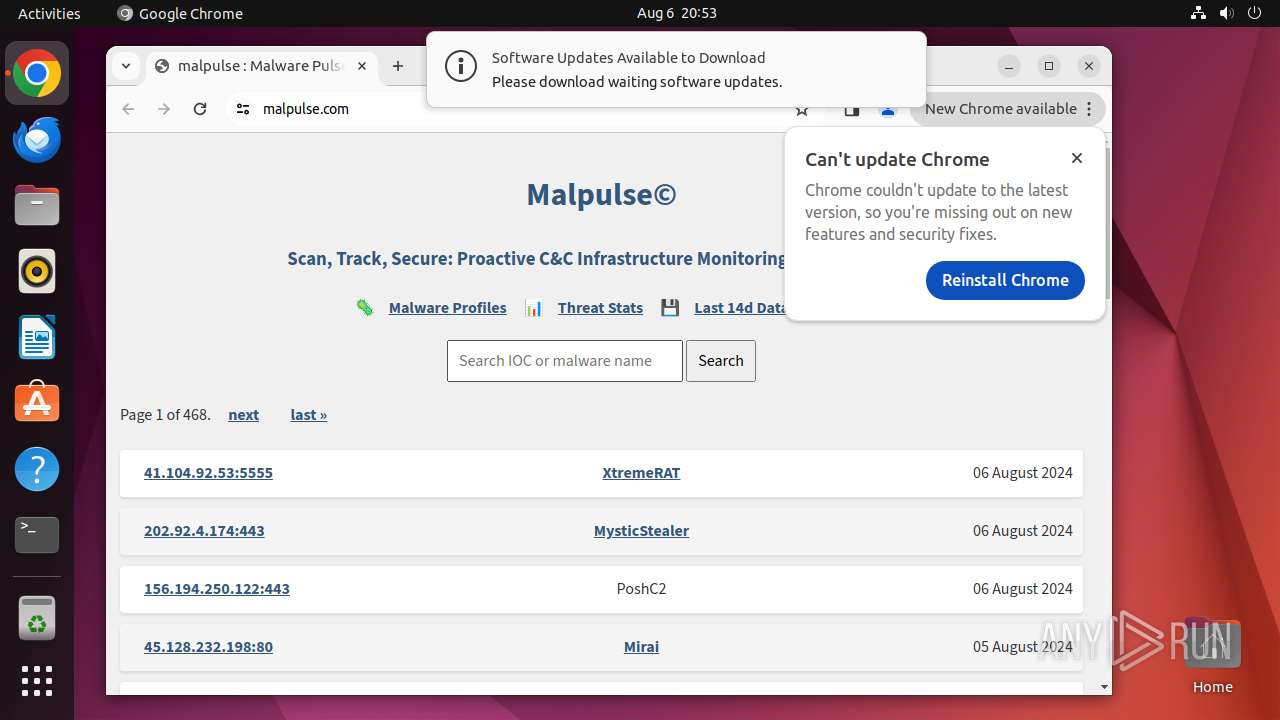The height and width of the screenshot is (720, 1280).
Task: Open the Home folder desktop icon
Action: [x=1212, y=656]
